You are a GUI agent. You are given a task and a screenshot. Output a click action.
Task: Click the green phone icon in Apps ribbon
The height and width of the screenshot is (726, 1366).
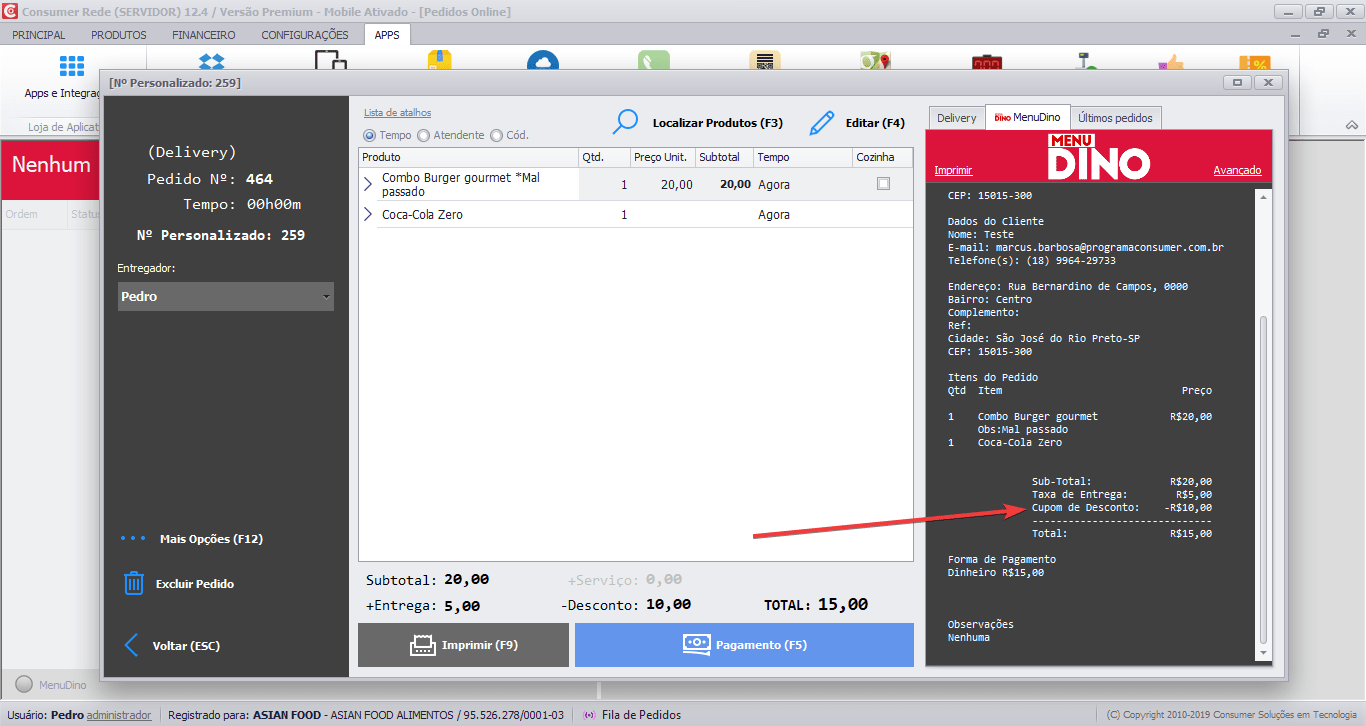pos(654,62)
